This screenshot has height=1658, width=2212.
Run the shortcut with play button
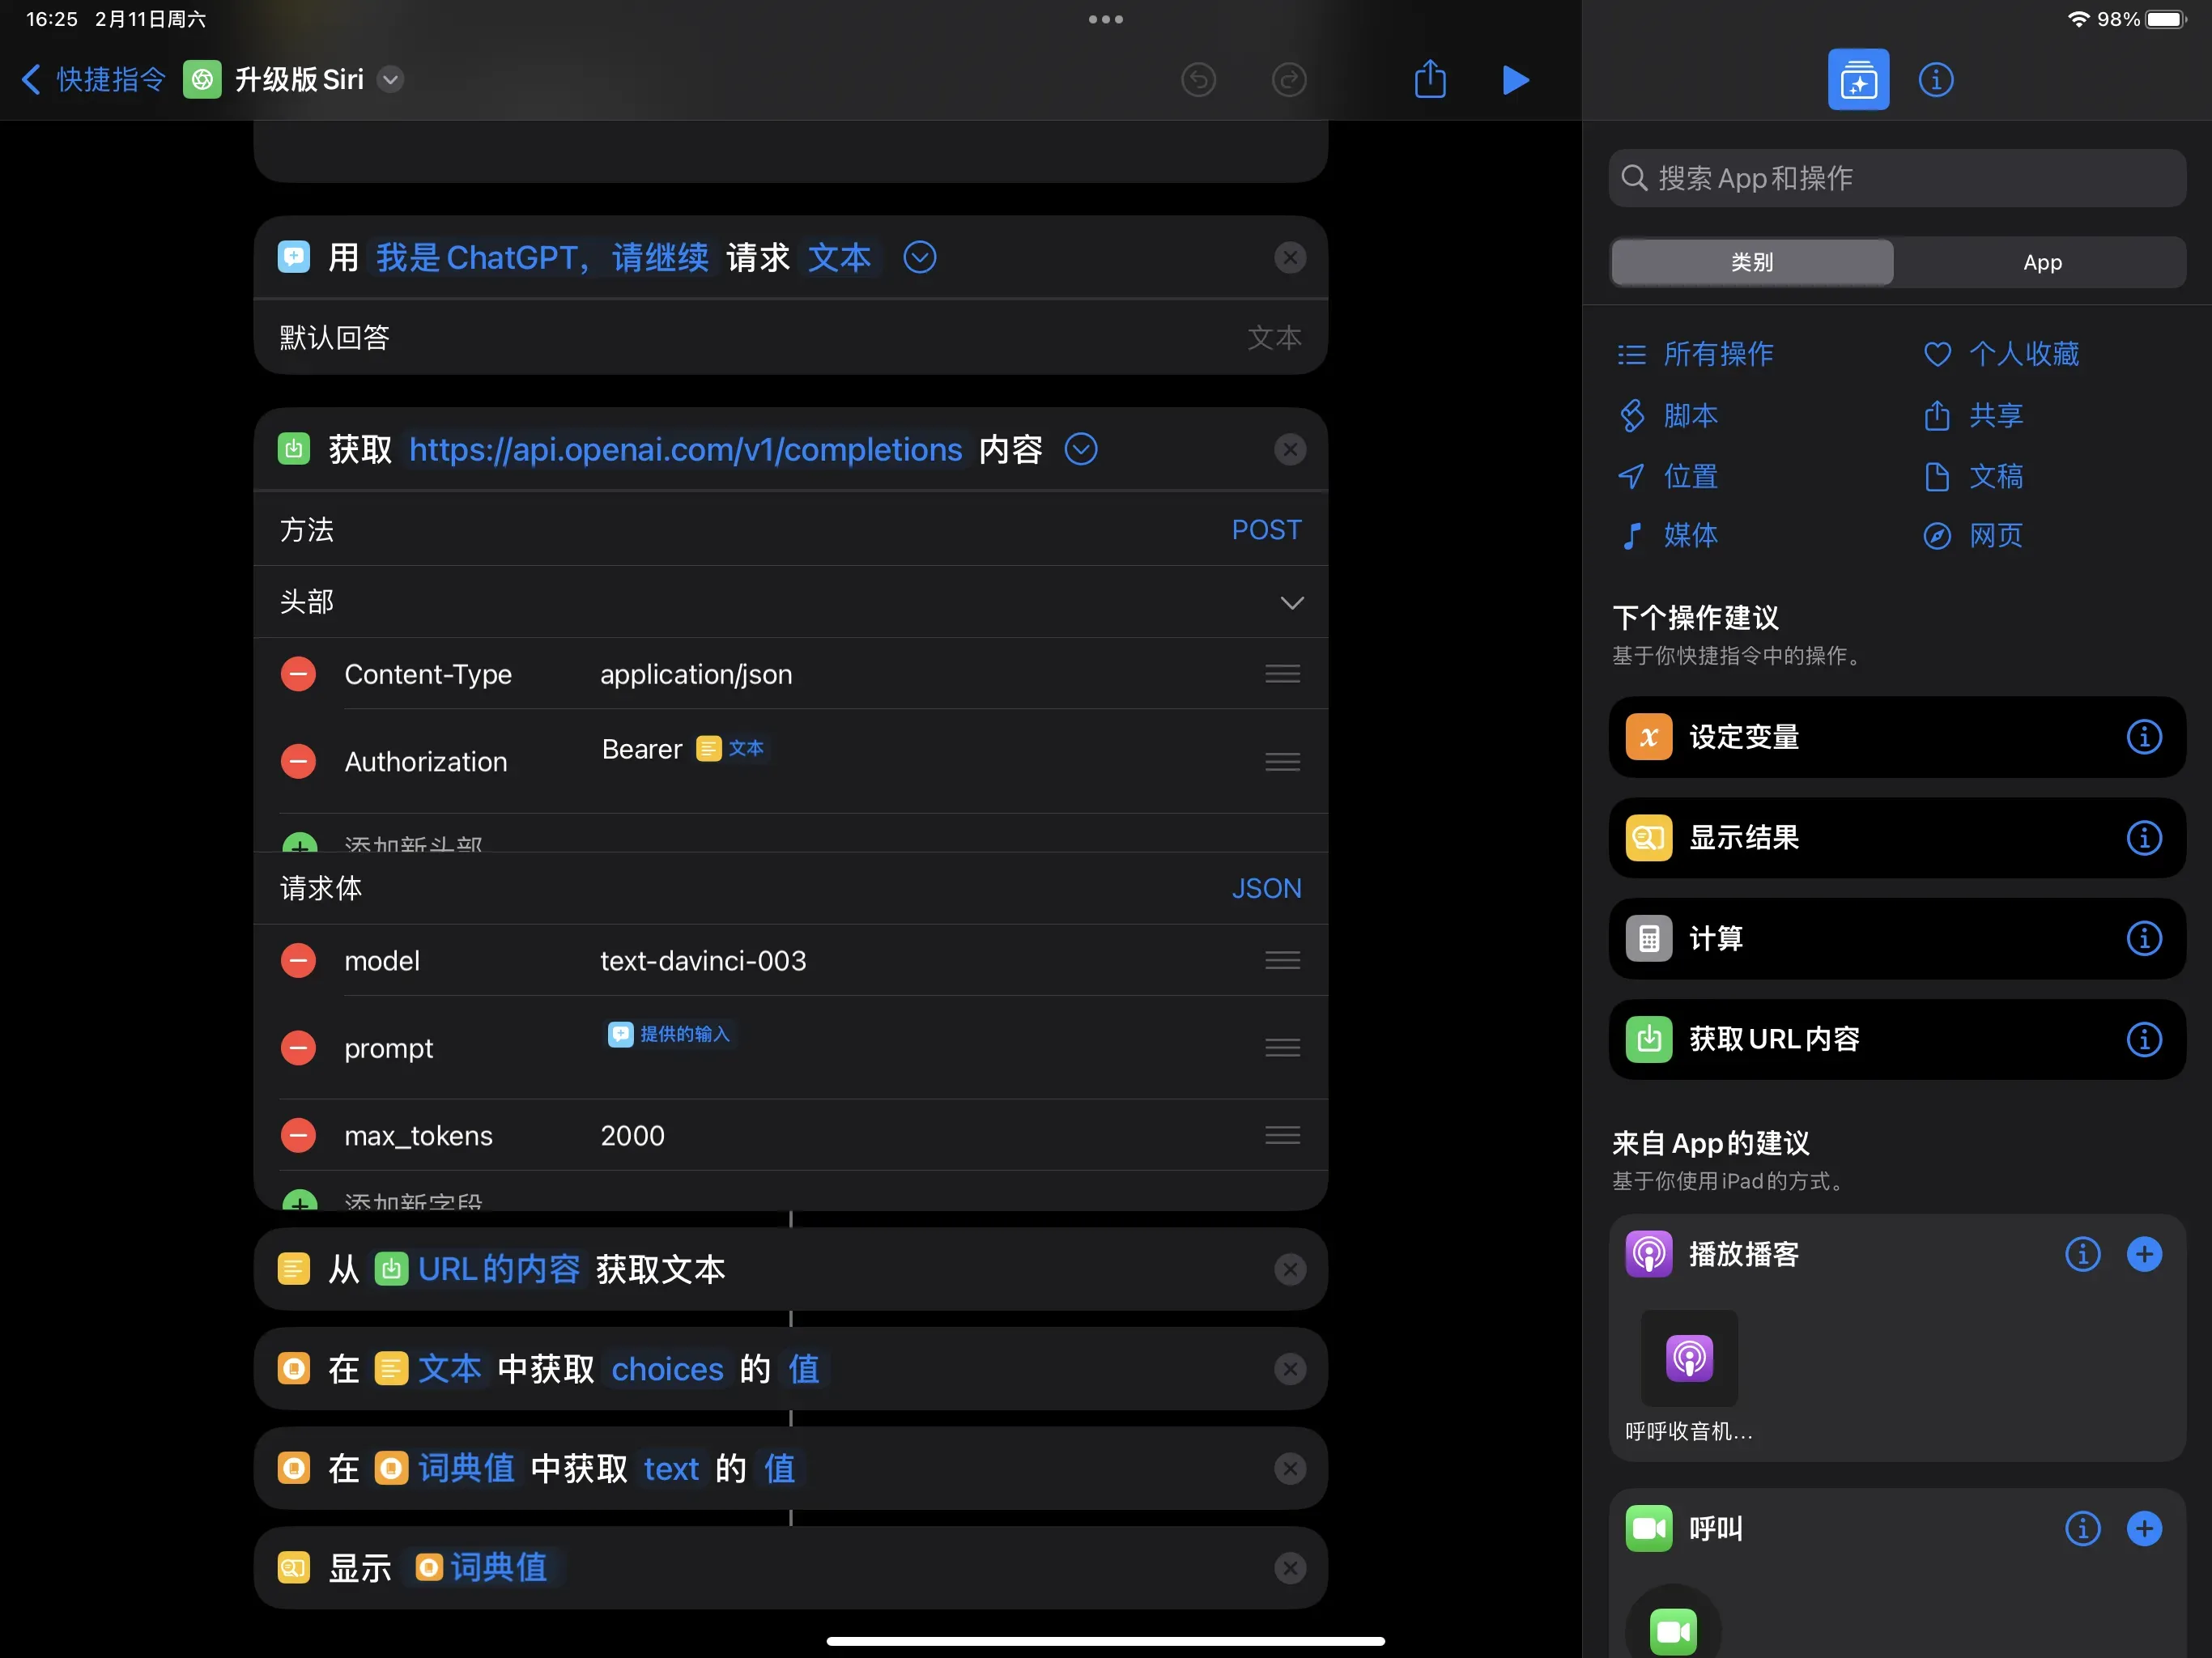point(1515,79)
